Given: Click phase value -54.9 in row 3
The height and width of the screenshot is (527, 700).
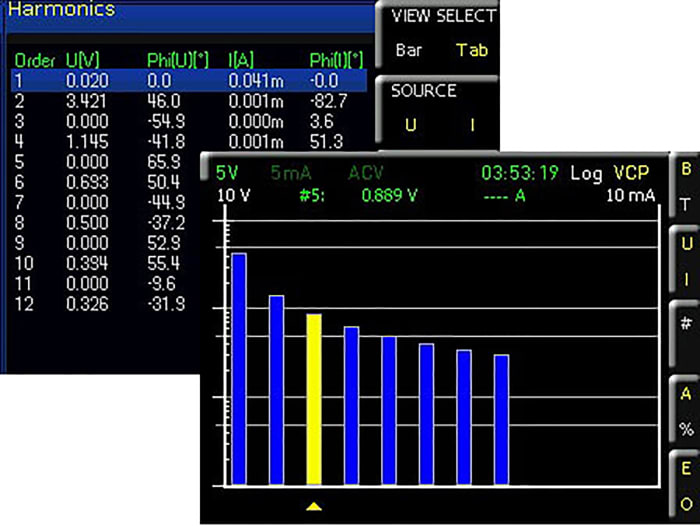Looking at the screenshot, I should click(166, 121).
